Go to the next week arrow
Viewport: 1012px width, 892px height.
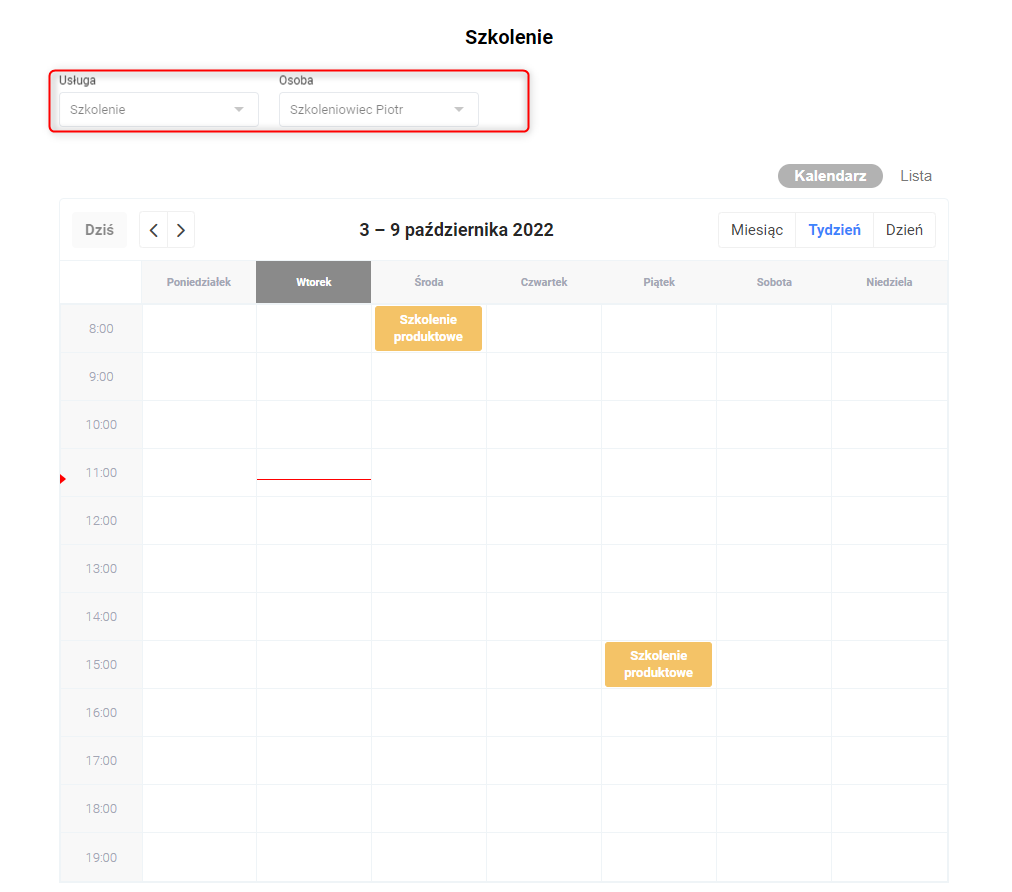point(181,230)
